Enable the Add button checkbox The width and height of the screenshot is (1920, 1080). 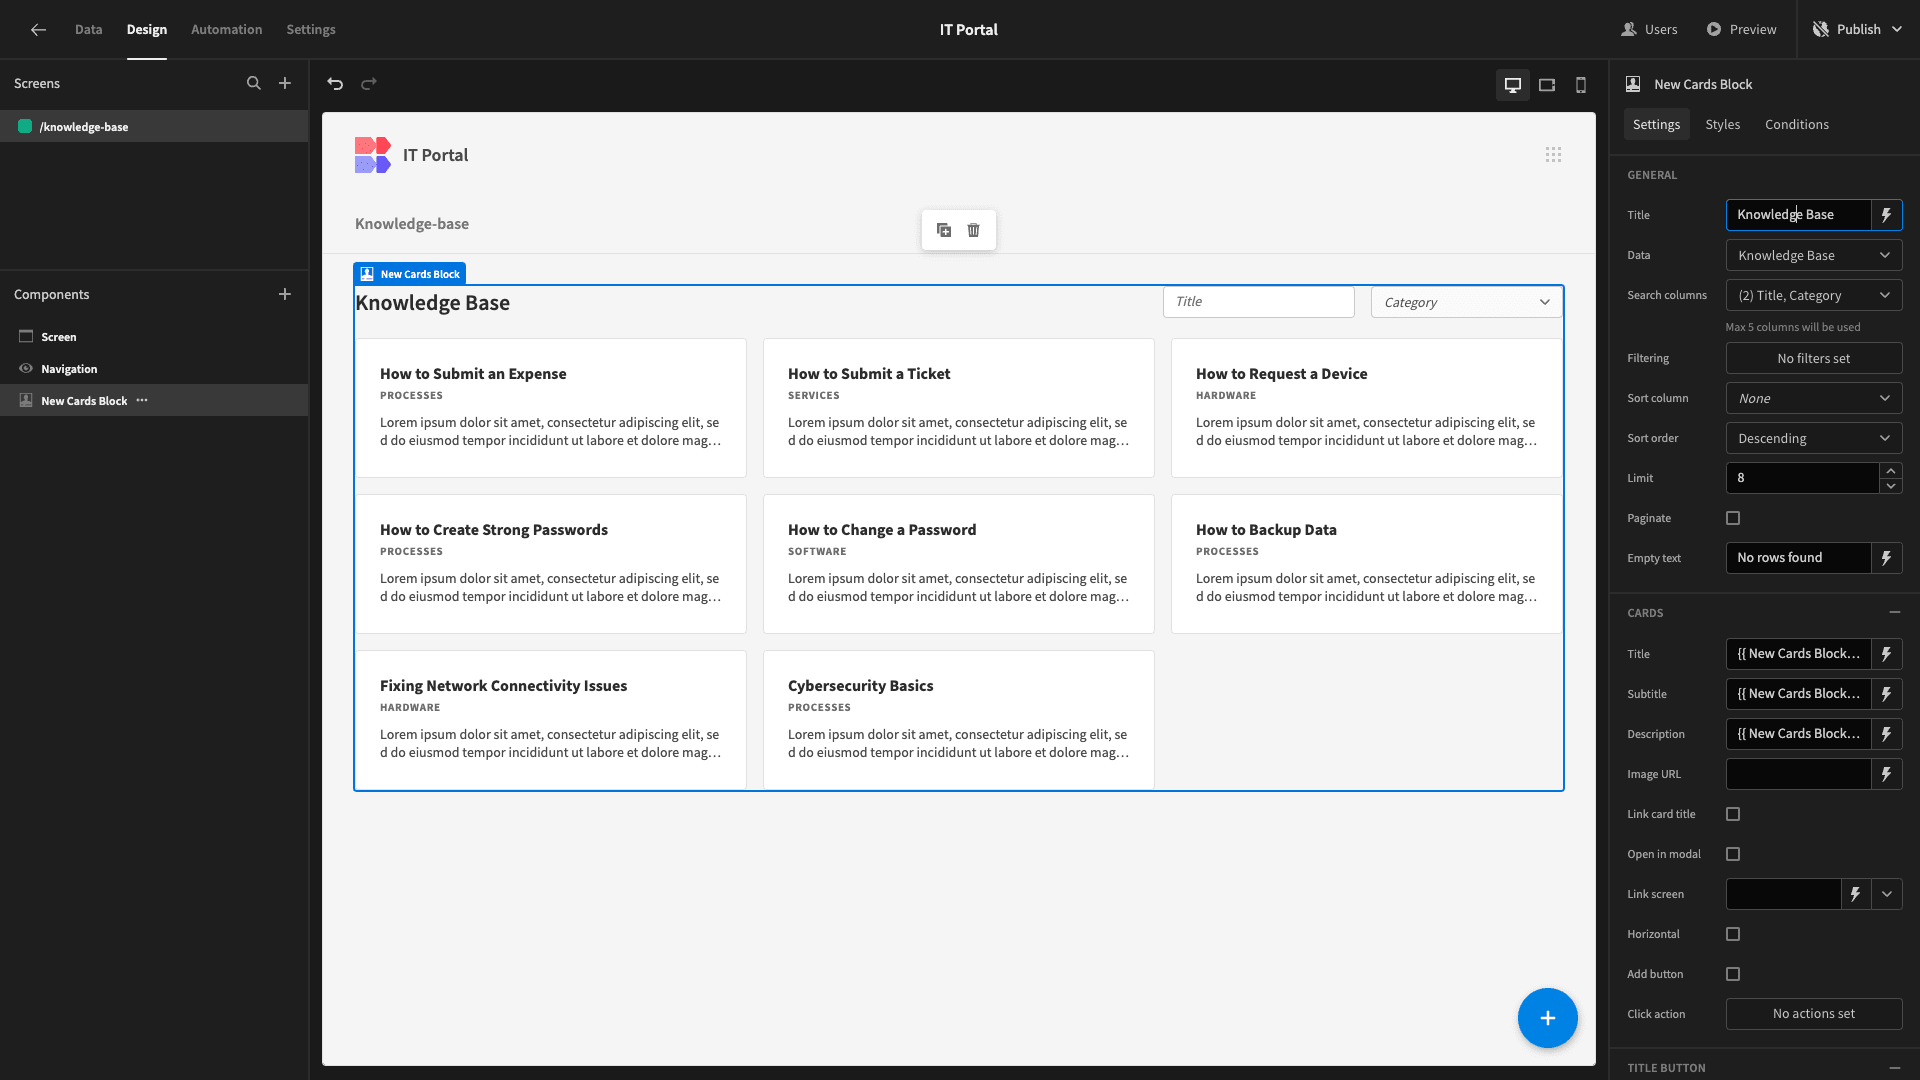(x=1733, y=974)
